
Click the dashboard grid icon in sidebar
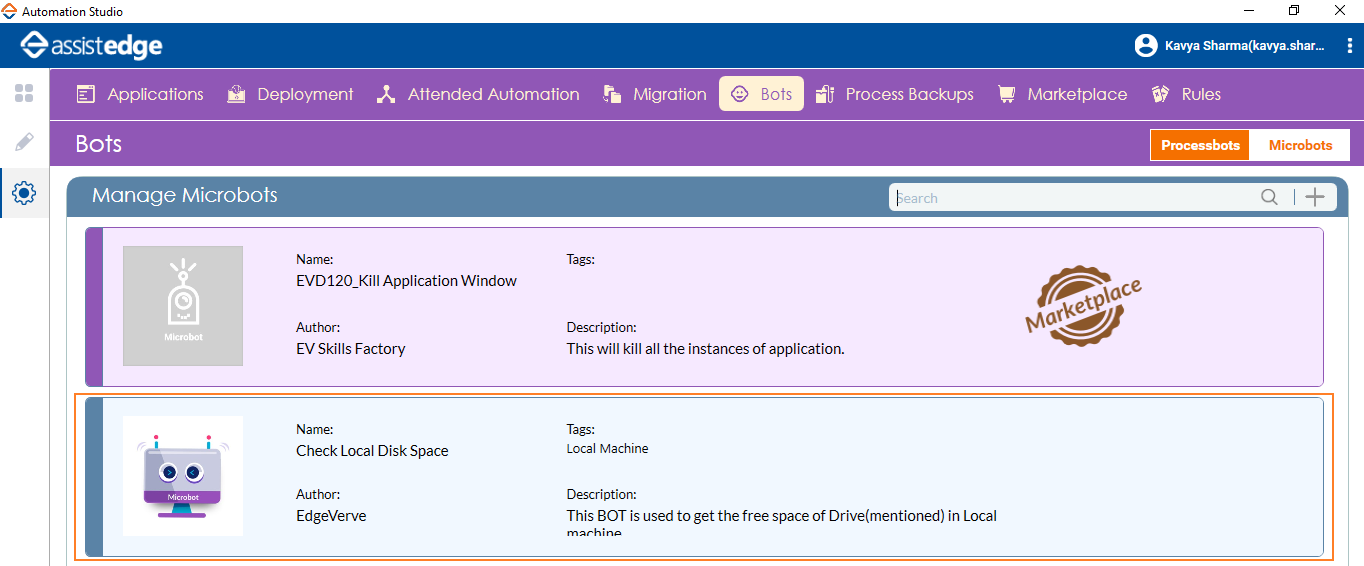(24, 94)
